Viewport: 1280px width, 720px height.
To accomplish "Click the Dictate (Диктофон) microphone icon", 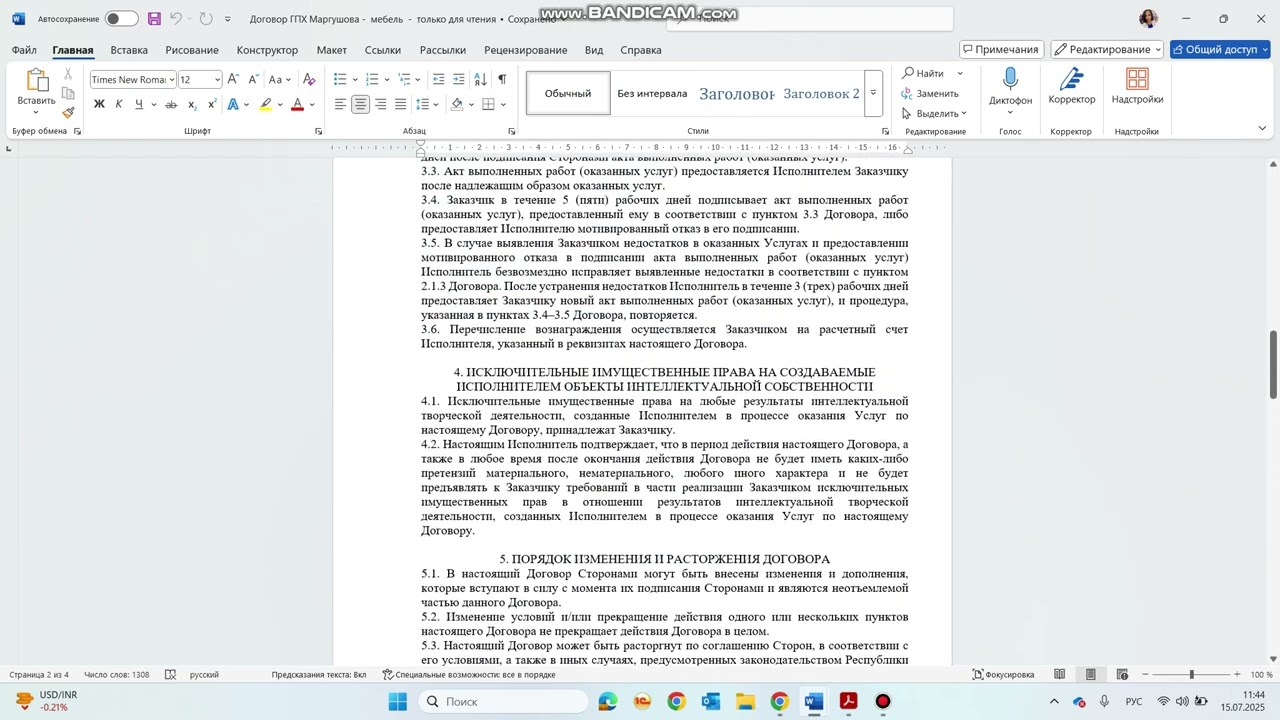I will tap(1010, 80).
